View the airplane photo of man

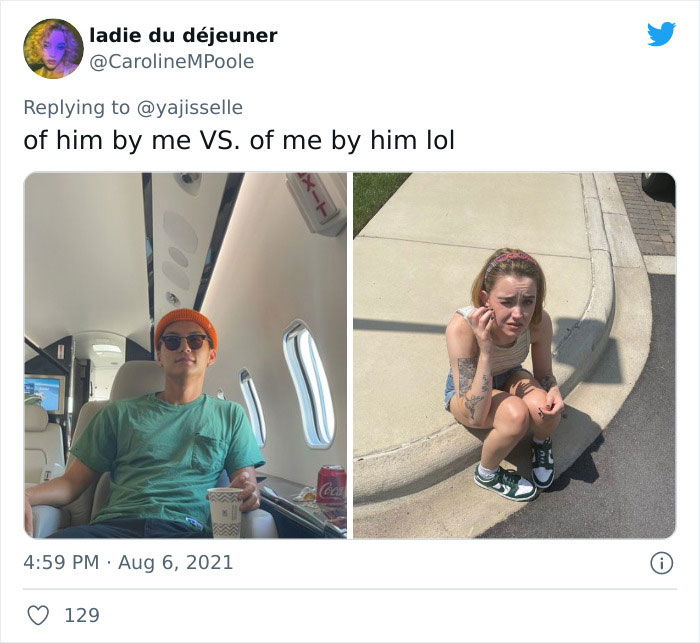pos(185,355)
